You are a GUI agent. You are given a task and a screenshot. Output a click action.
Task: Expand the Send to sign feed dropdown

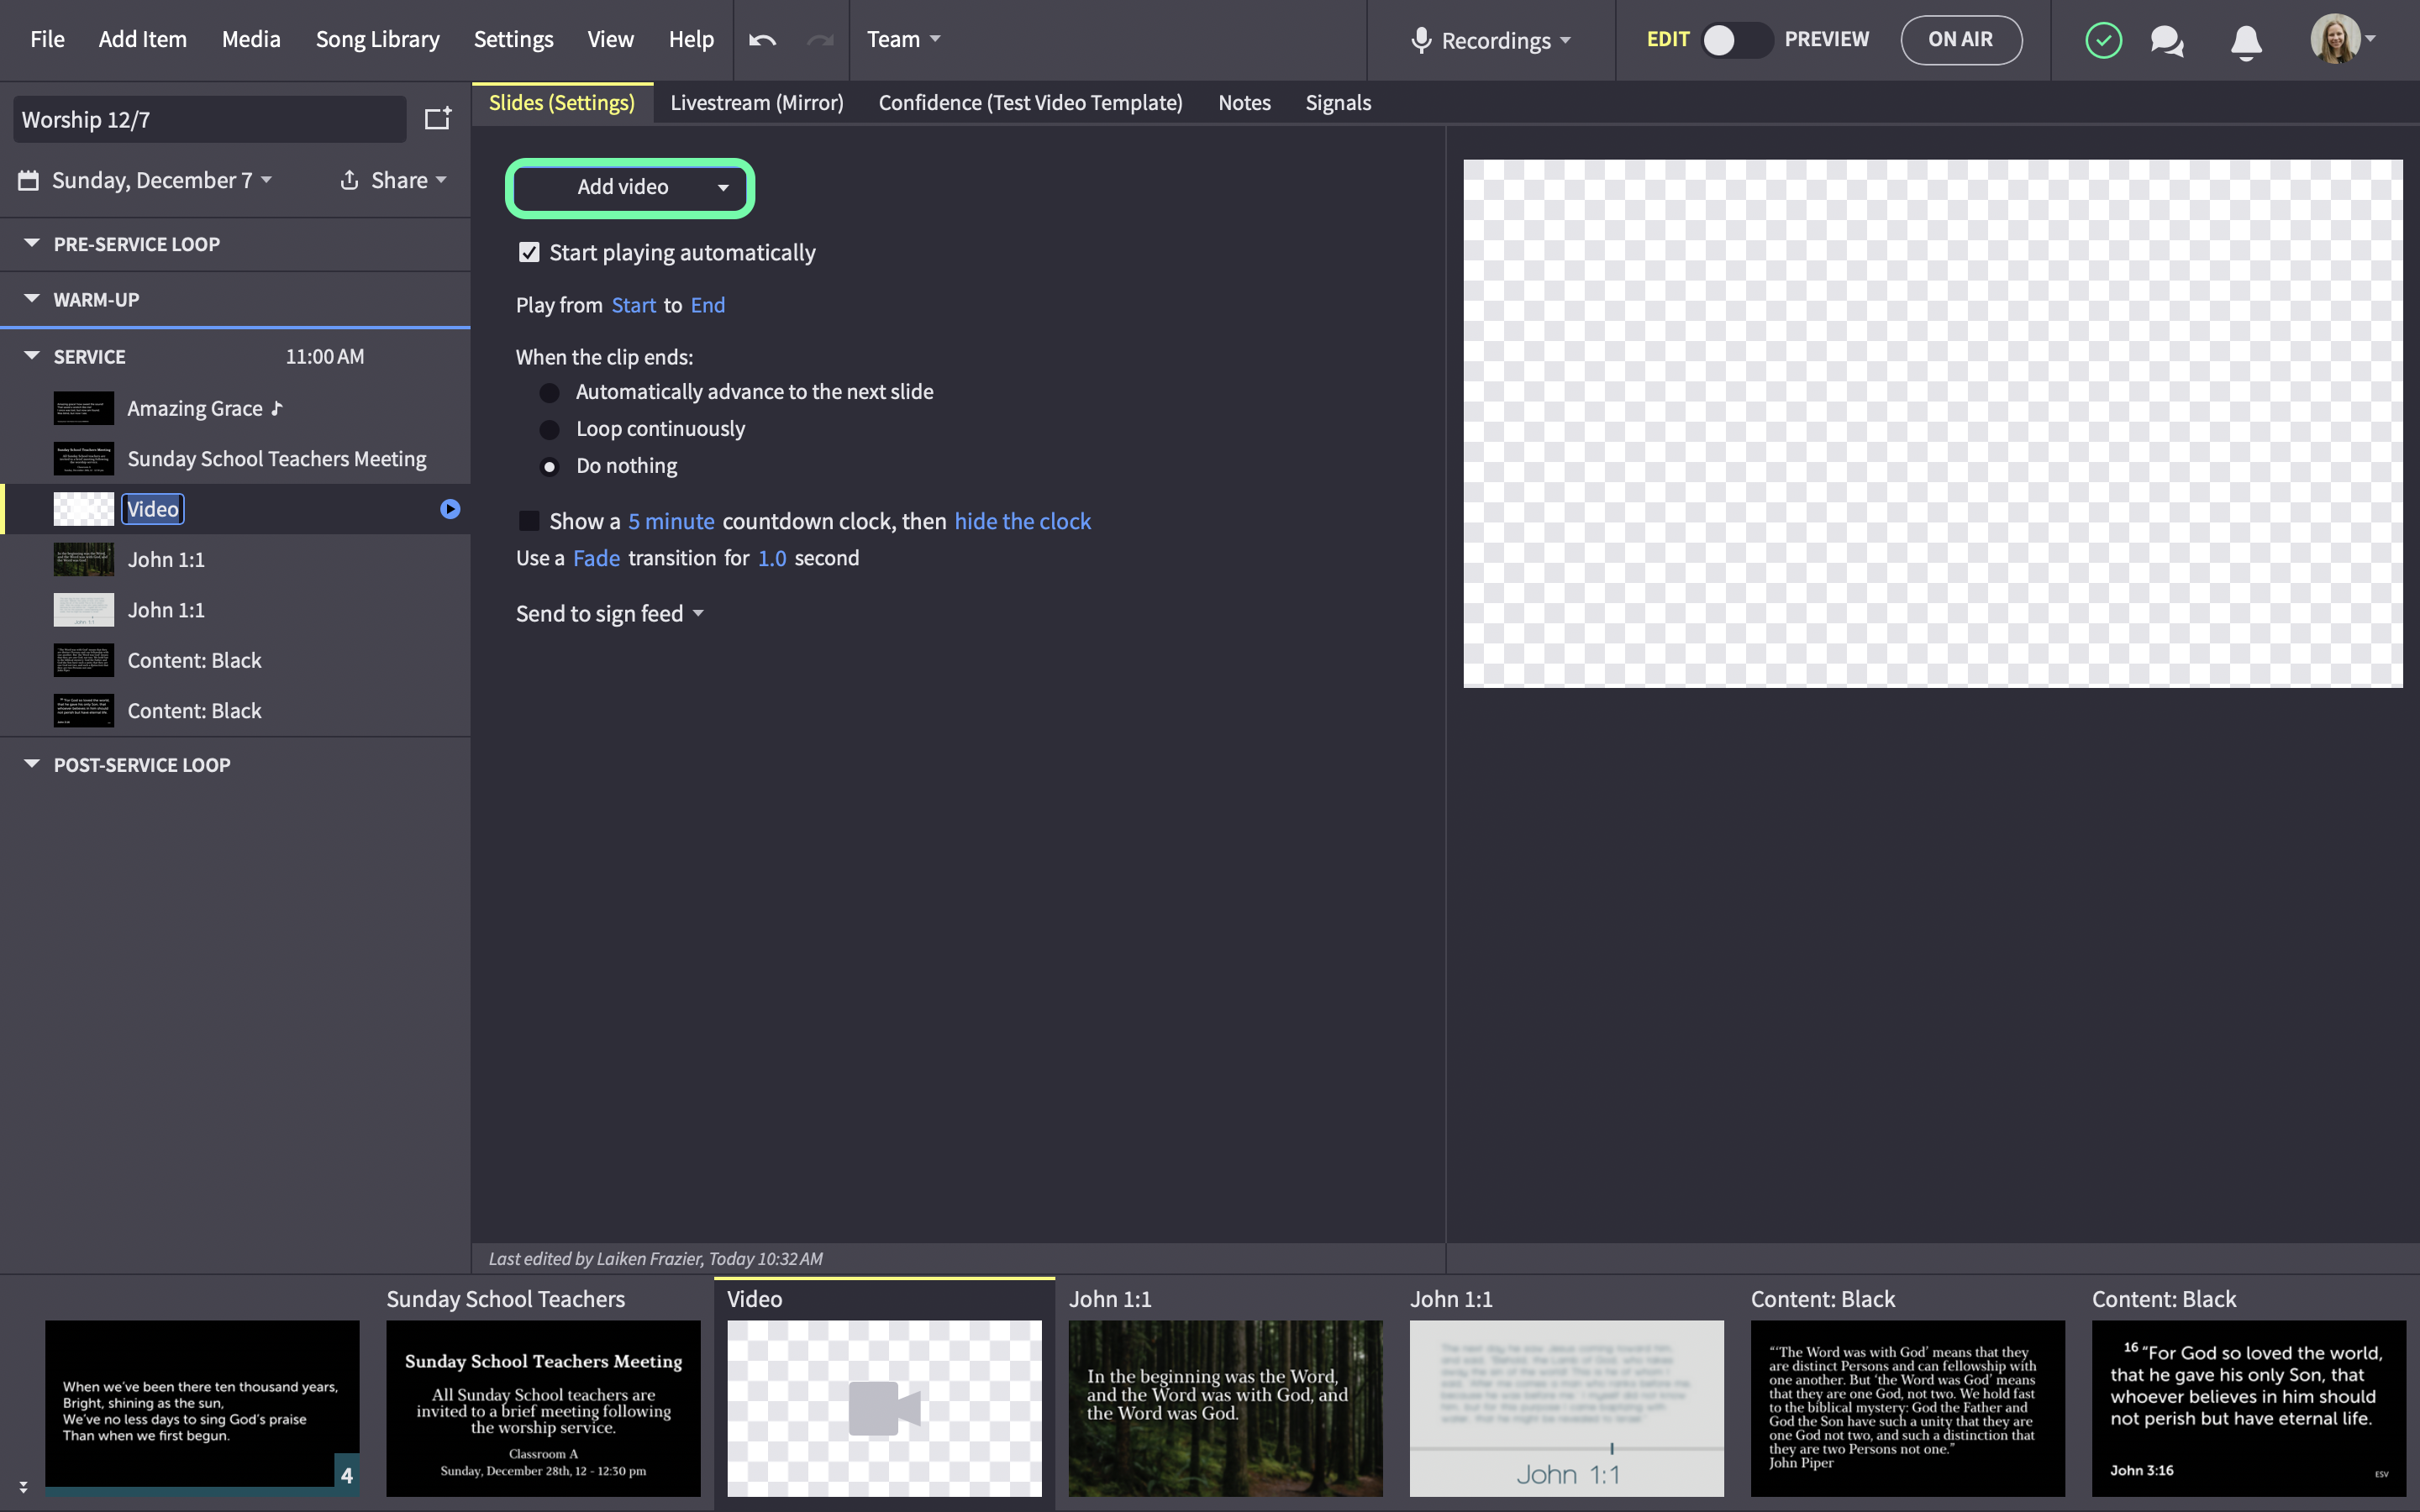(609, 613)
